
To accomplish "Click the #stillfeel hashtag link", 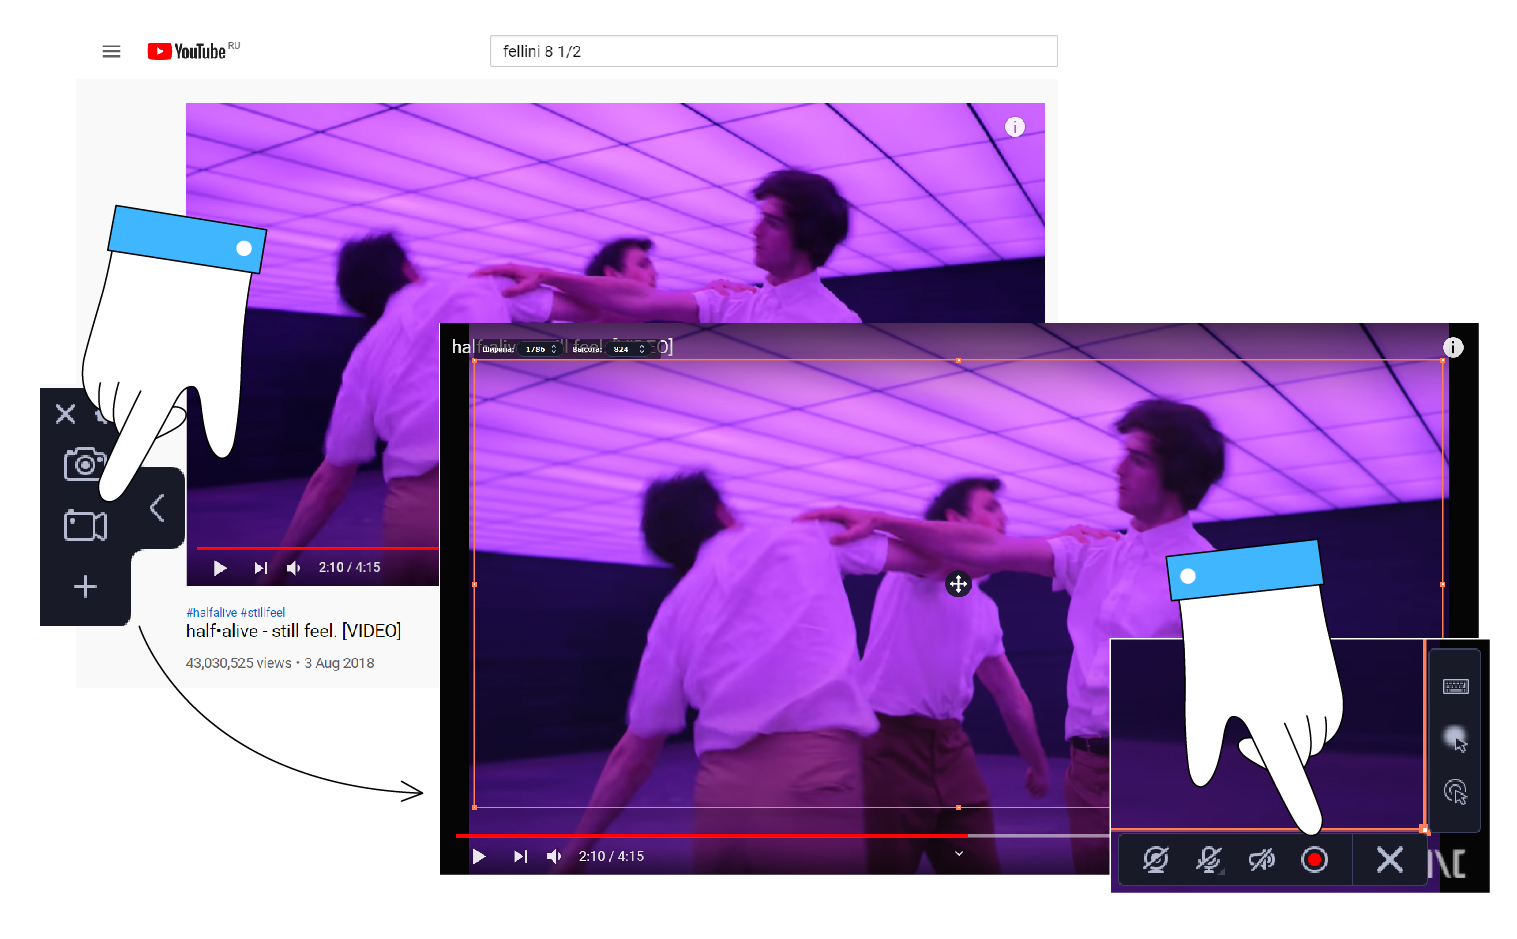I will point(263,612).
